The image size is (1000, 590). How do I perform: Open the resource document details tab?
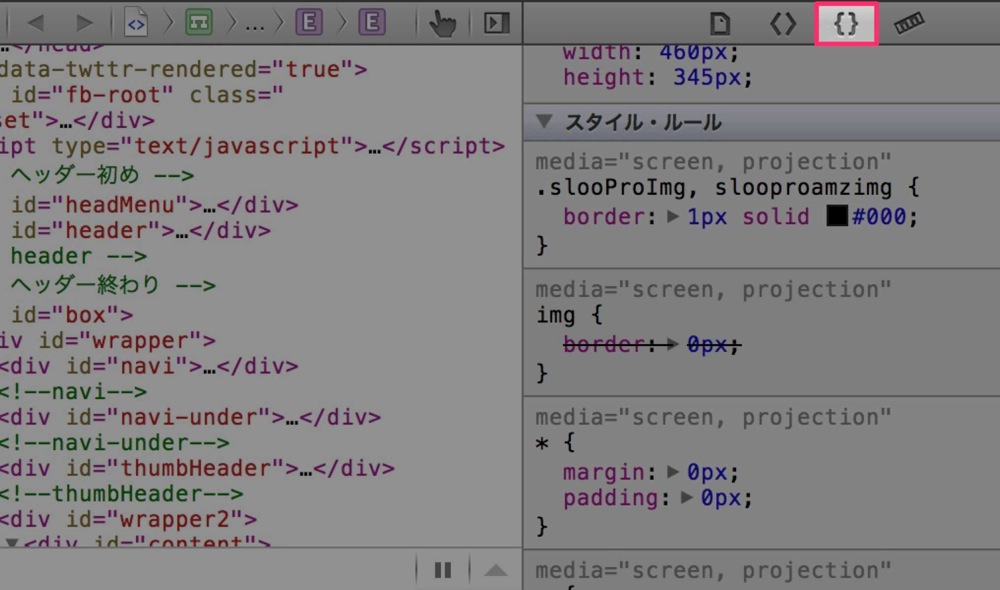(x=720, y=24)
